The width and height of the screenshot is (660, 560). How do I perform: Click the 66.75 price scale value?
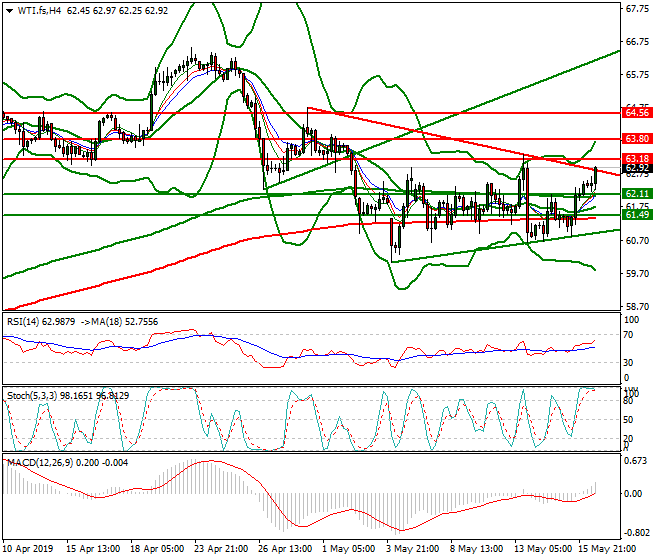pyautogui.click(x=637, y=42)
